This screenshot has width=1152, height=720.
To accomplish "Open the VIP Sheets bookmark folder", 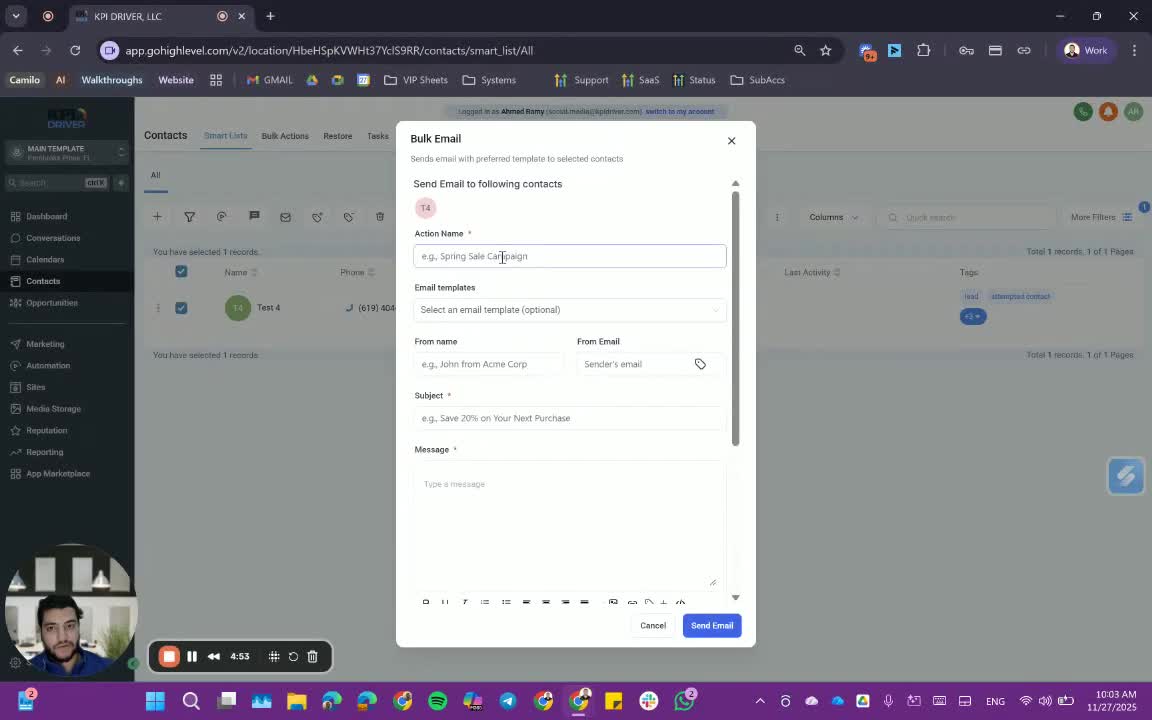I will (416, 80).
